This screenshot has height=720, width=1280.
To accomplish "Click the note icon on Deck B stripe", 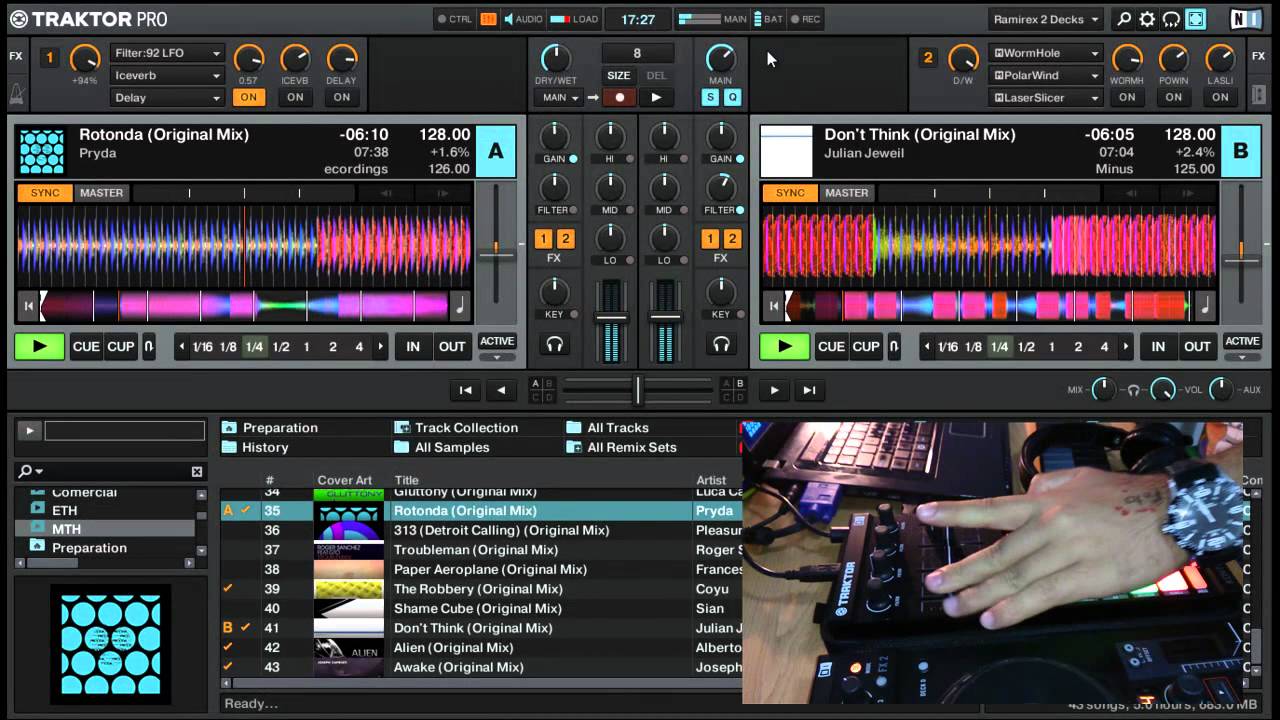I will (1204, 307).
